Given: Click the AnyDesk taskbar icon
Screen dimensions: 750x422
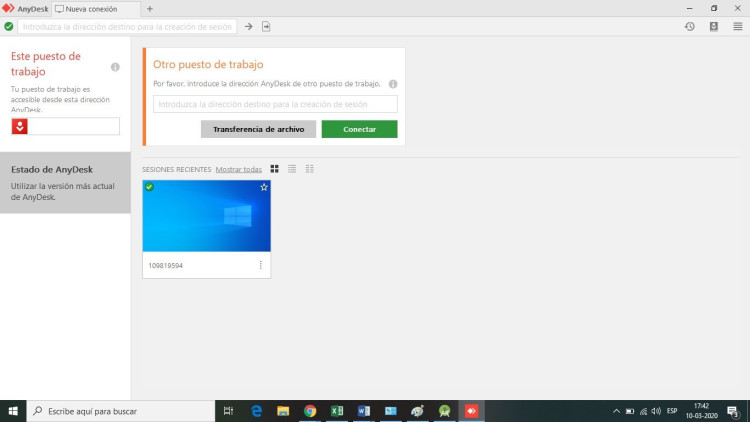Looking at the screenshot, I should coord(472,411).
